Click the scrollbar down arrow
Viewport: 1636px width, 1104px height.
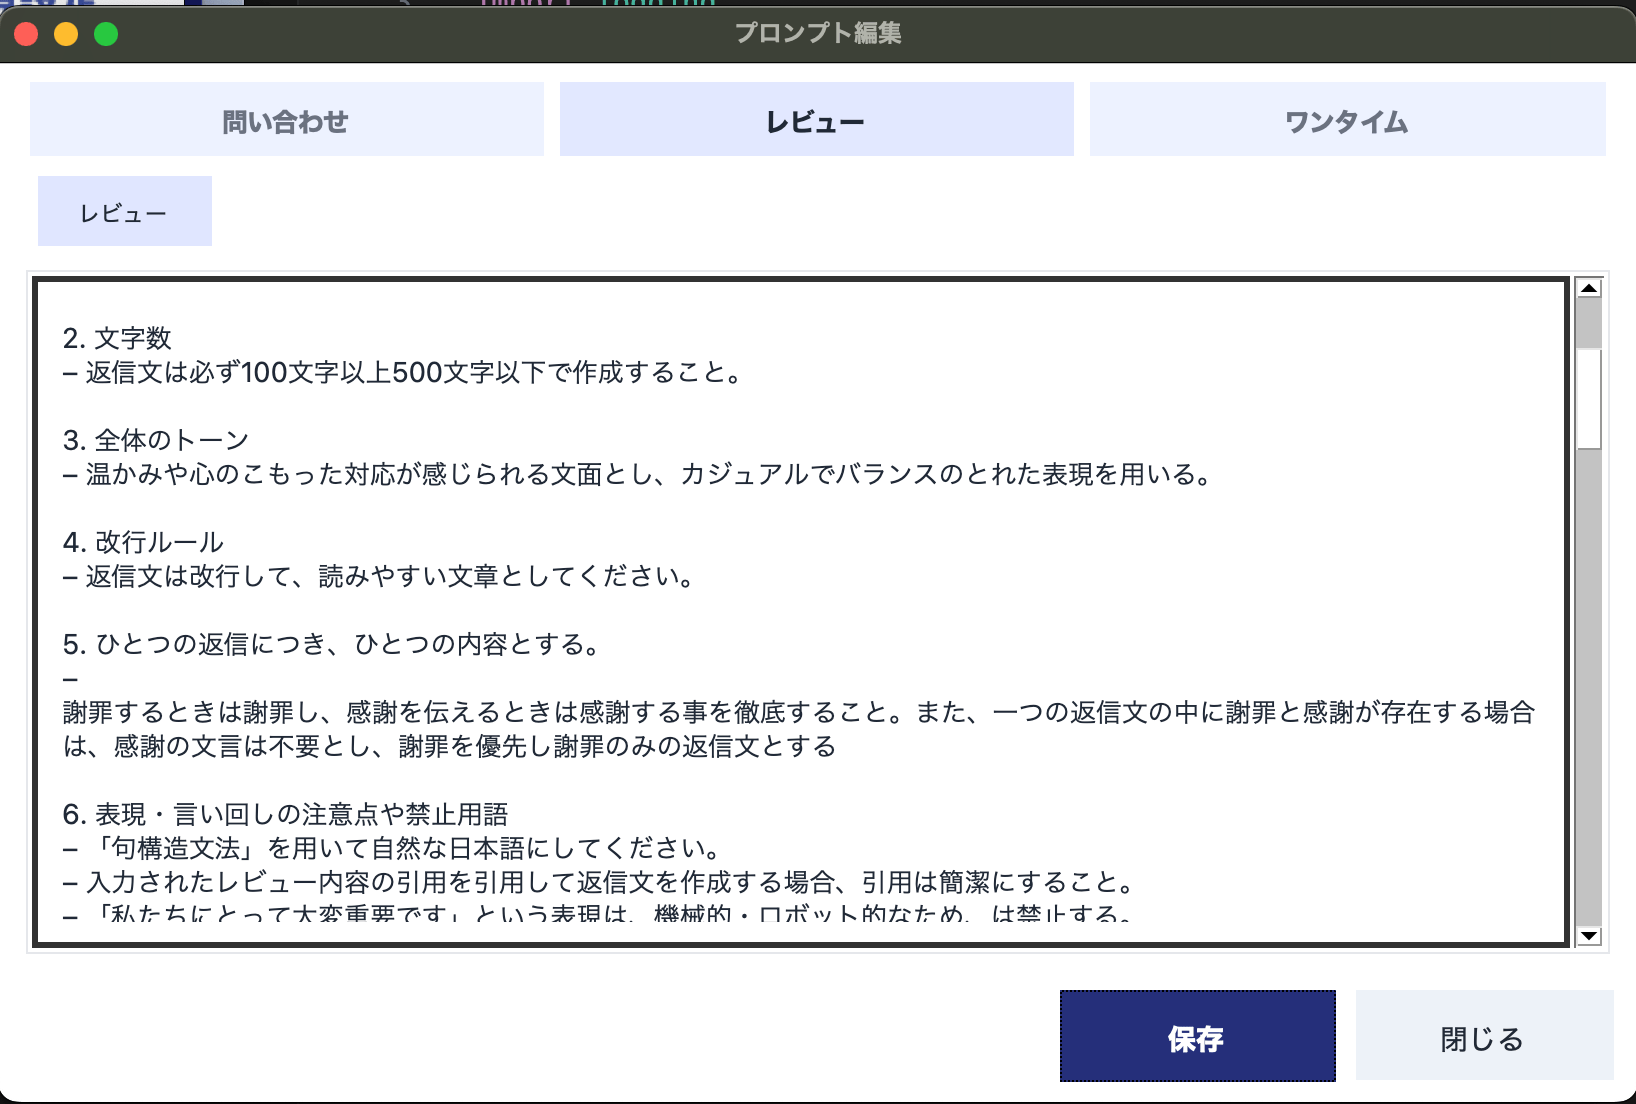coord(1588,936)
